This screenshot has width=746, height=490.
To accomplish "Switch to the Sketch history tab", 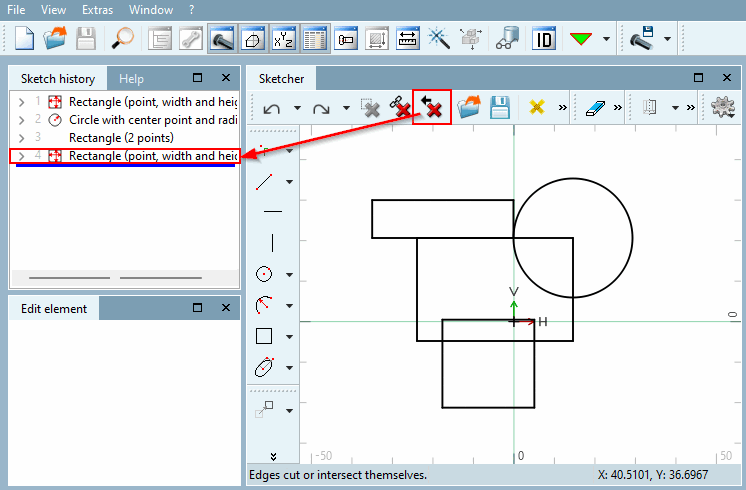I will click(58, 78).
